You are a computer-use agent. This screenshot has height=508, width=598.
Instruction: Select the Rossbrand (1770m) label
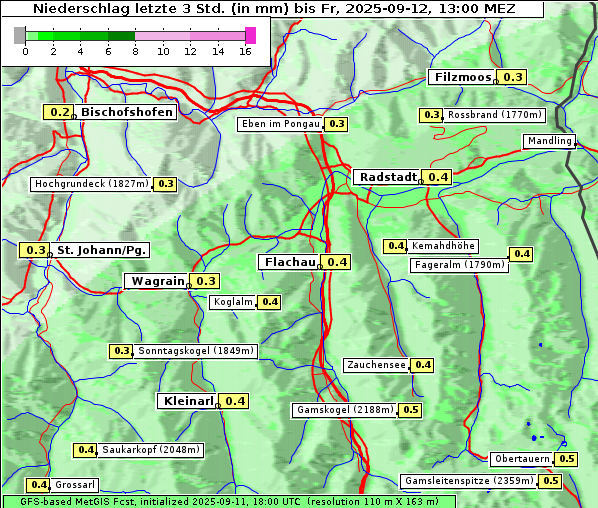point(495,115)
